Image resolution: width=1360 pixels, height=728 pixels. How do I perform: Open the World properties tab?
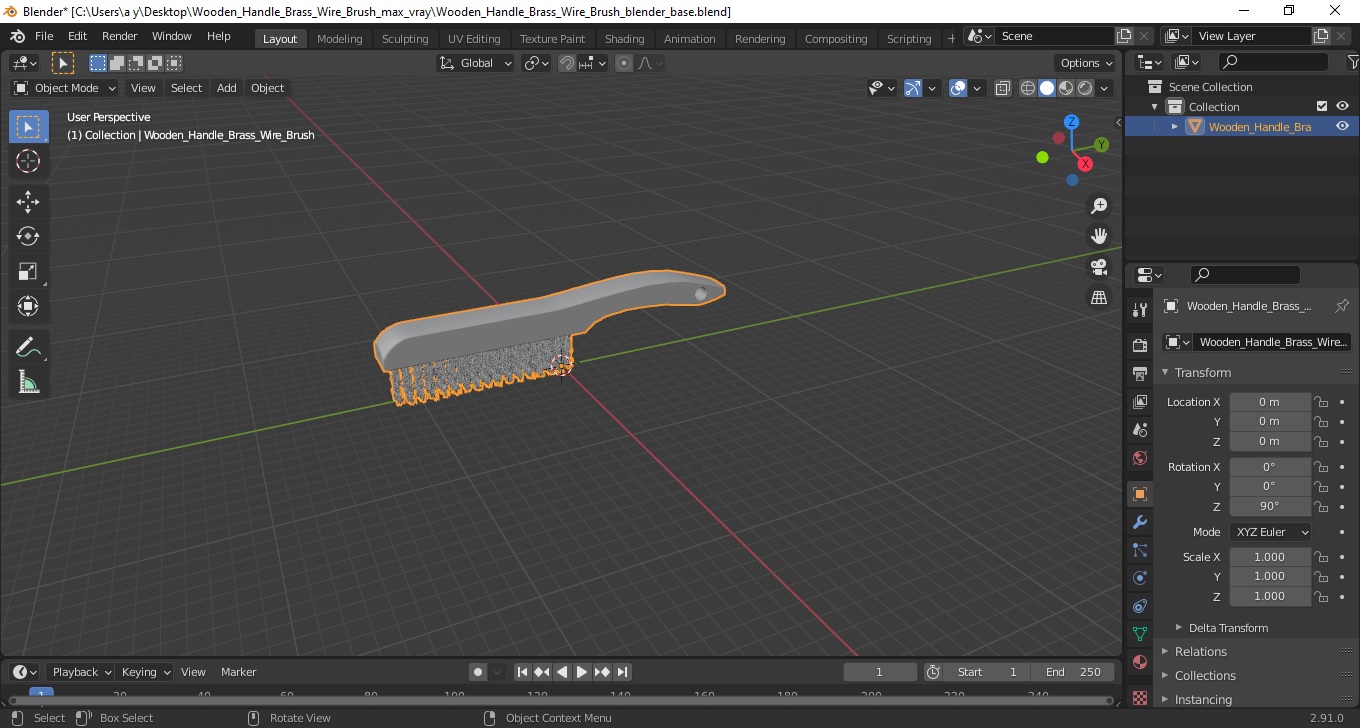click(1140, 458)
